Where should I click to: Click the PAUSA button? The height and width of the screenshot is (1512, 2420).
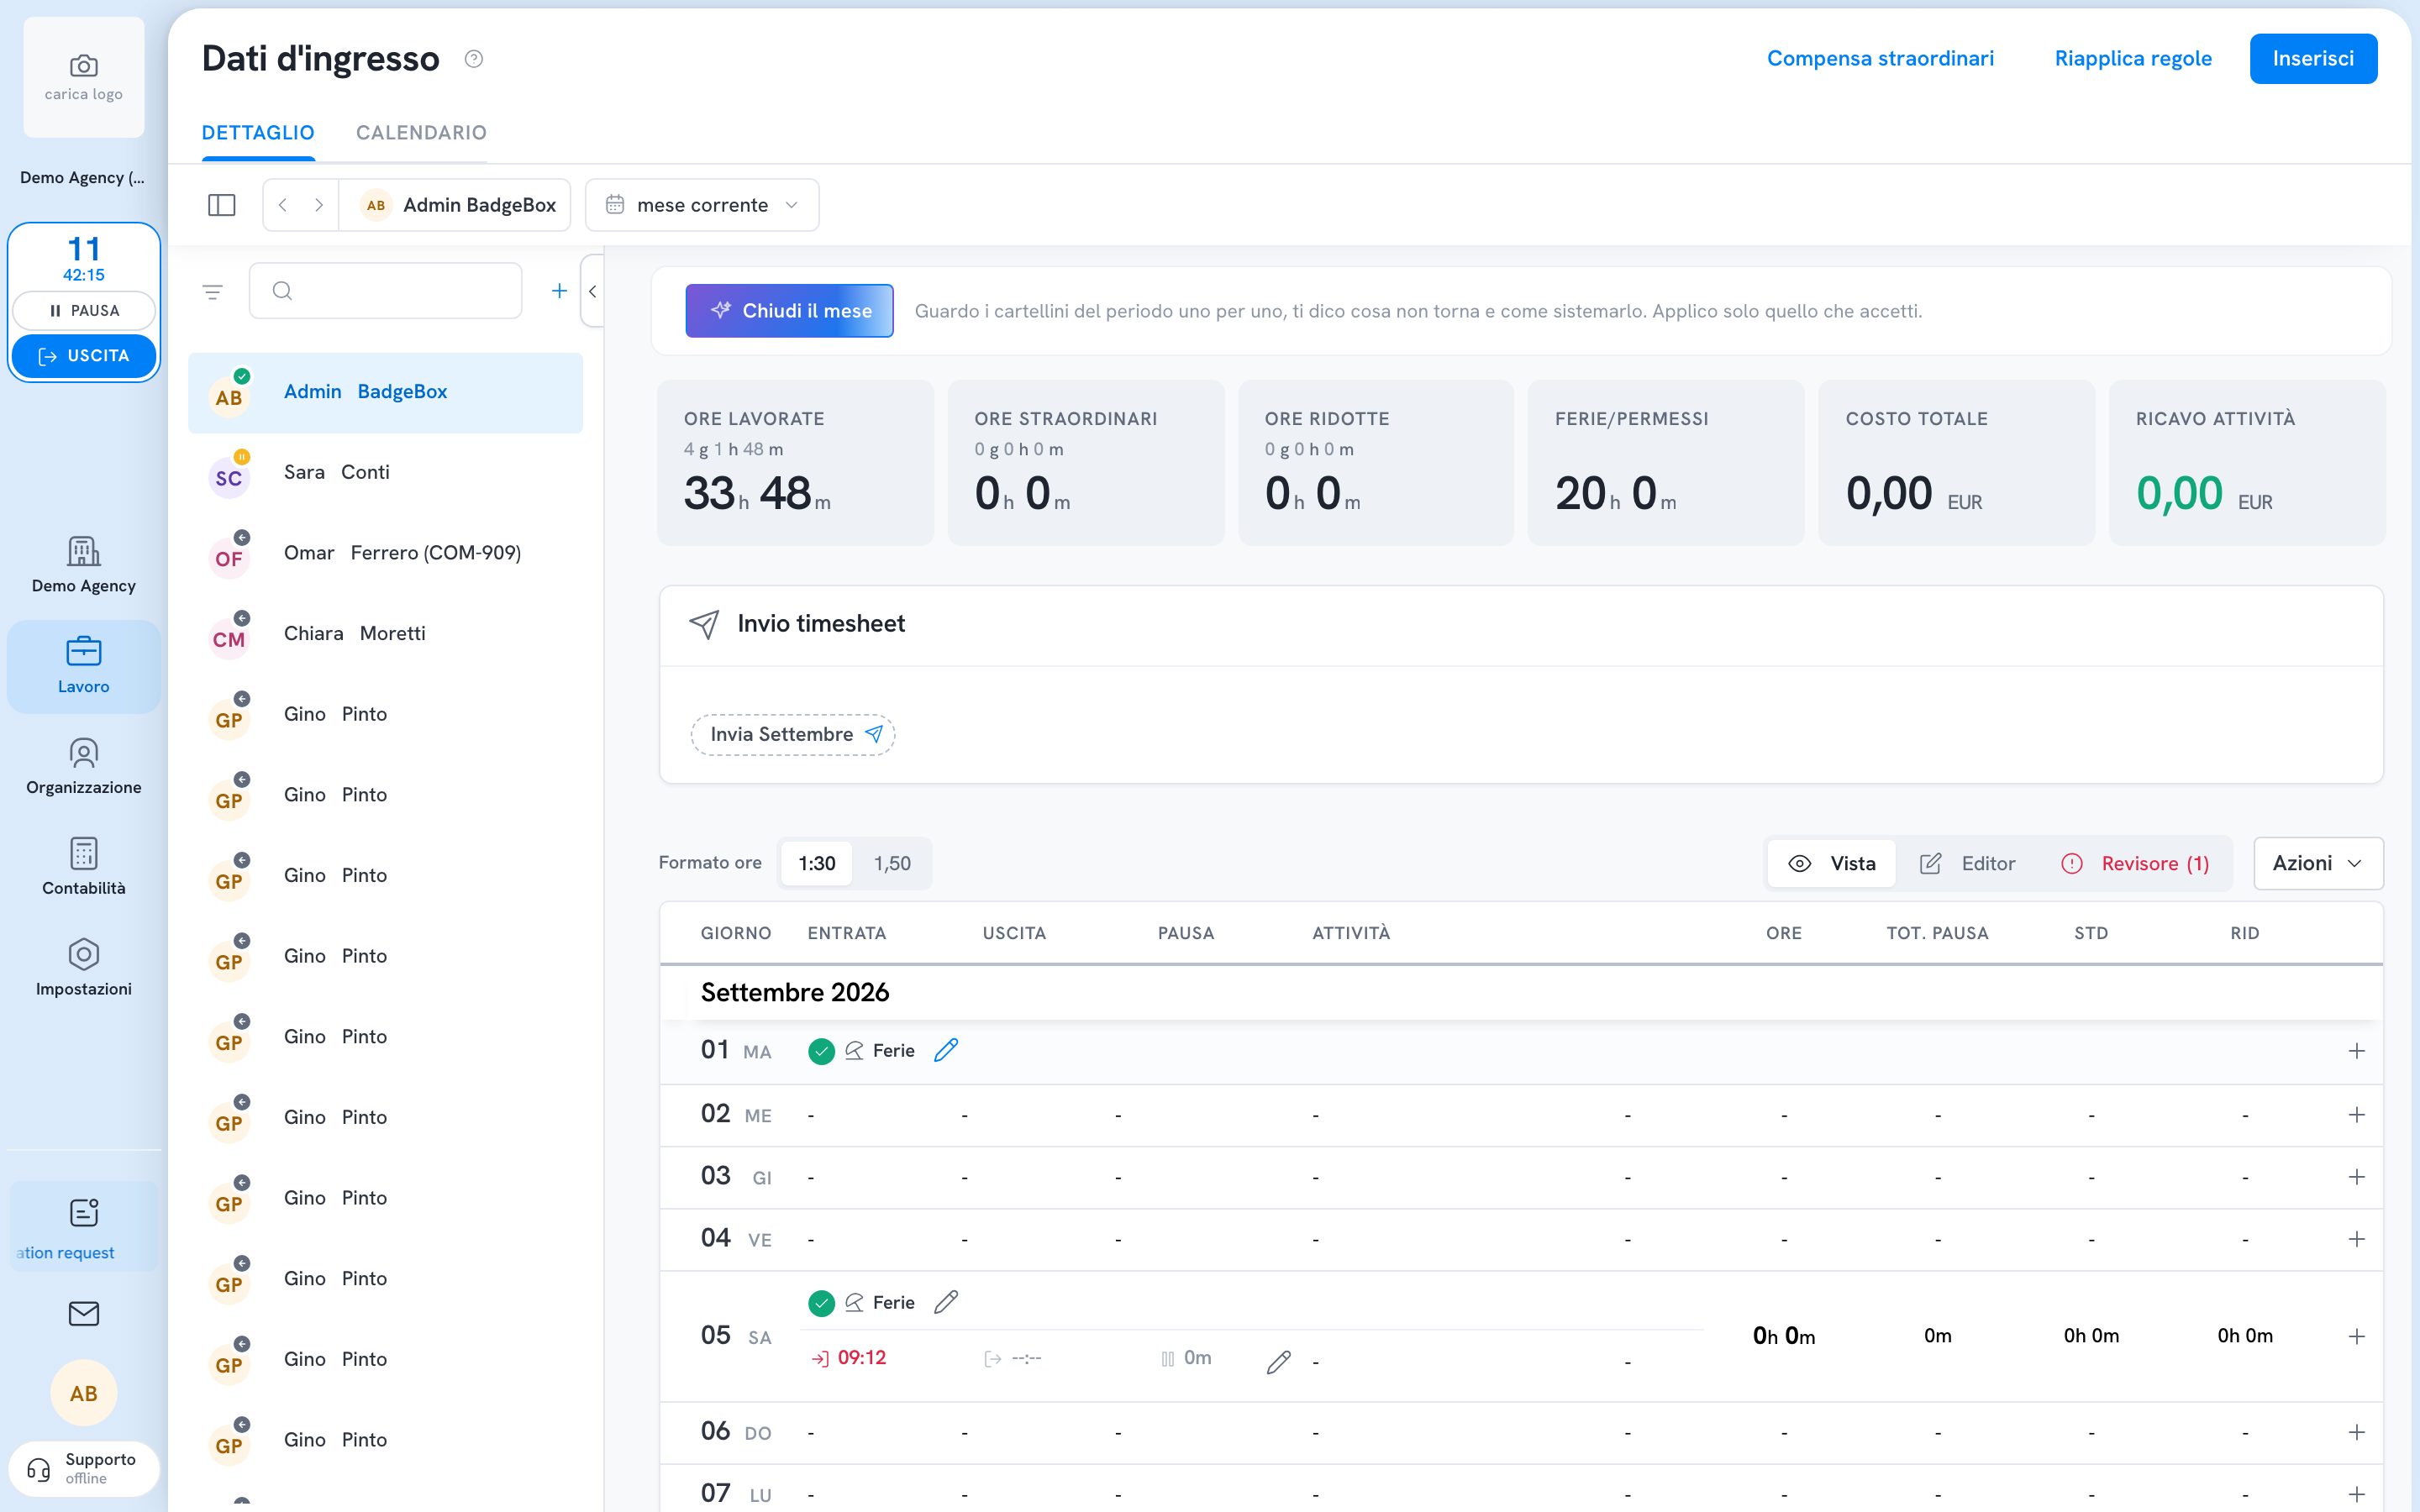tap(84, 310)
